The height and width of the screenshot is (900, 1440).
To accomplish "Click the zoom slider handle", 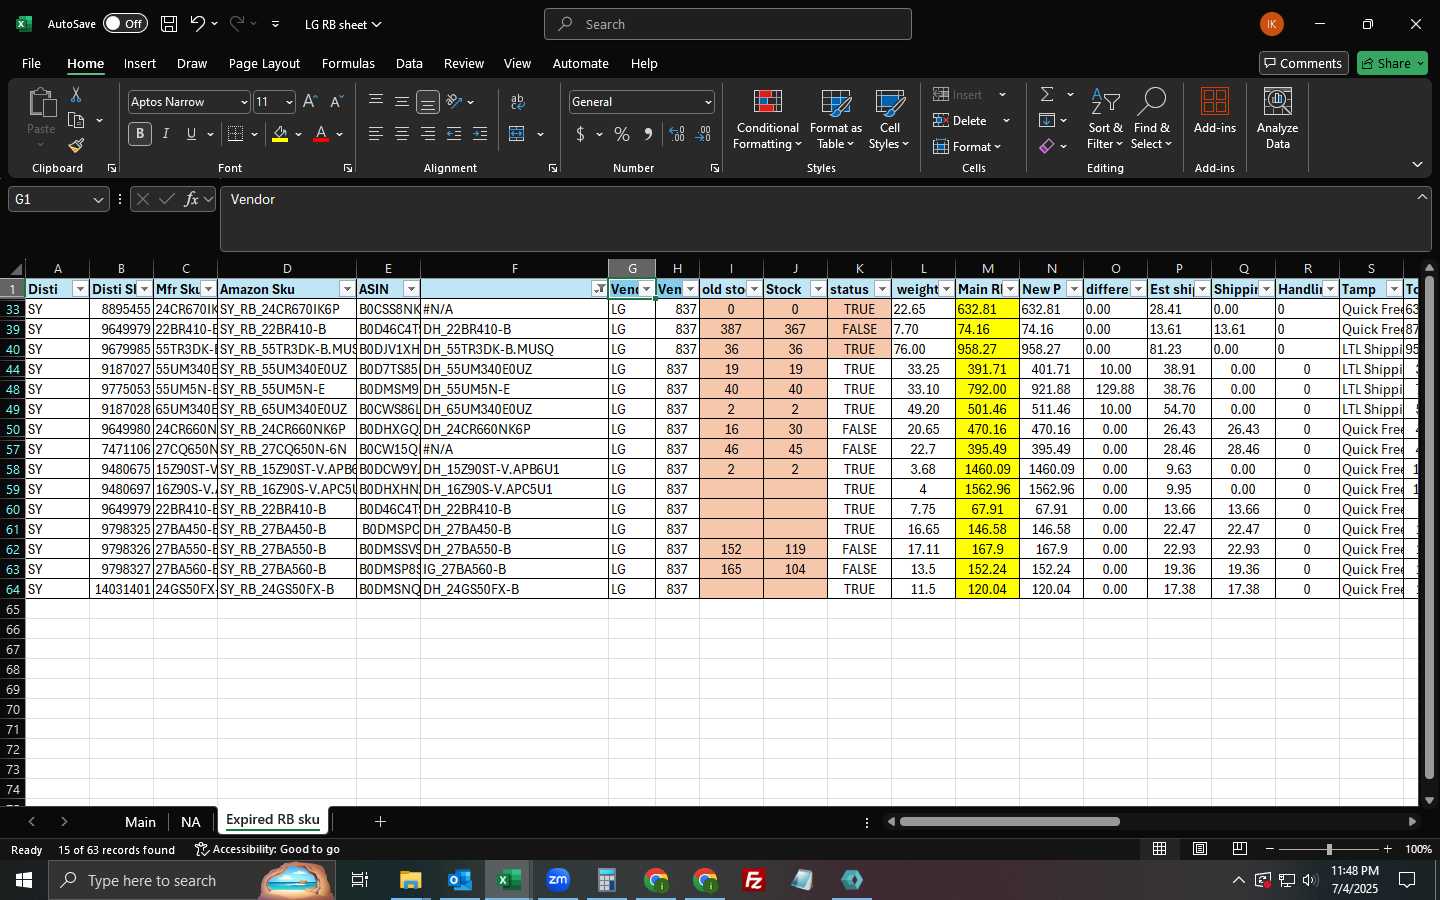I will coord(1329,849).
